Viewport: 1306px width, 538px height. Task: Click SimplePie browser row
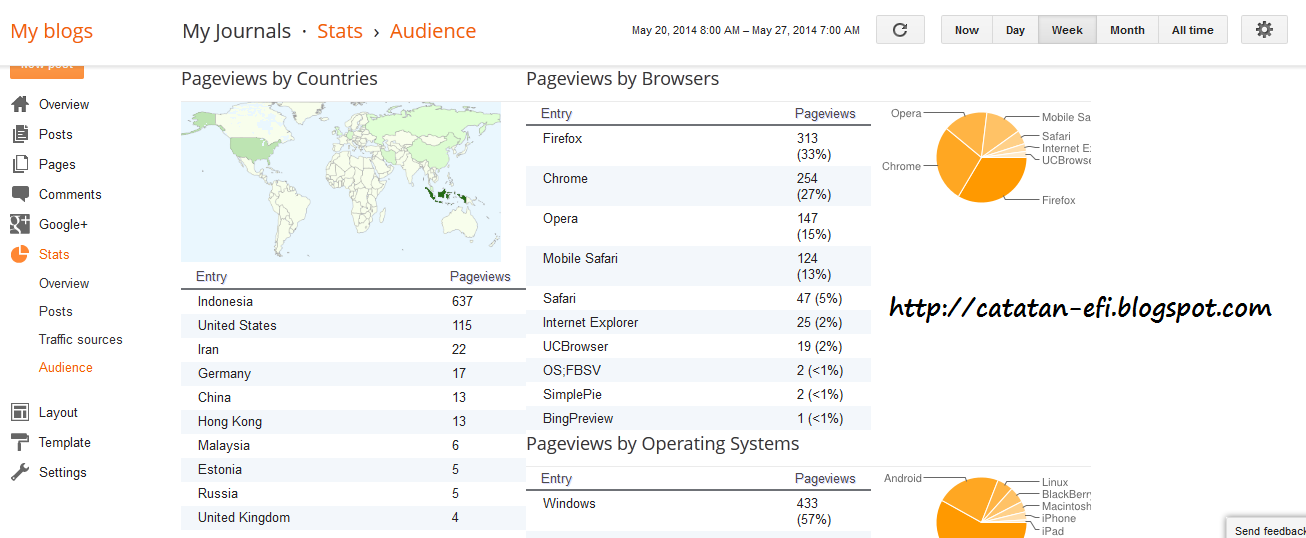point(698,394)
